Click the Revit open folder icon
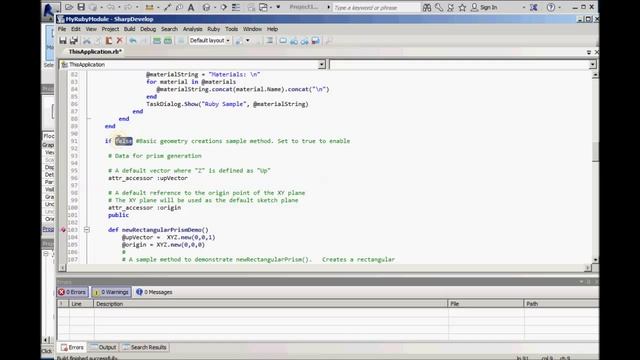Image resolution: width=640 pixels, height=360 pixels. (x=69, y=7)
